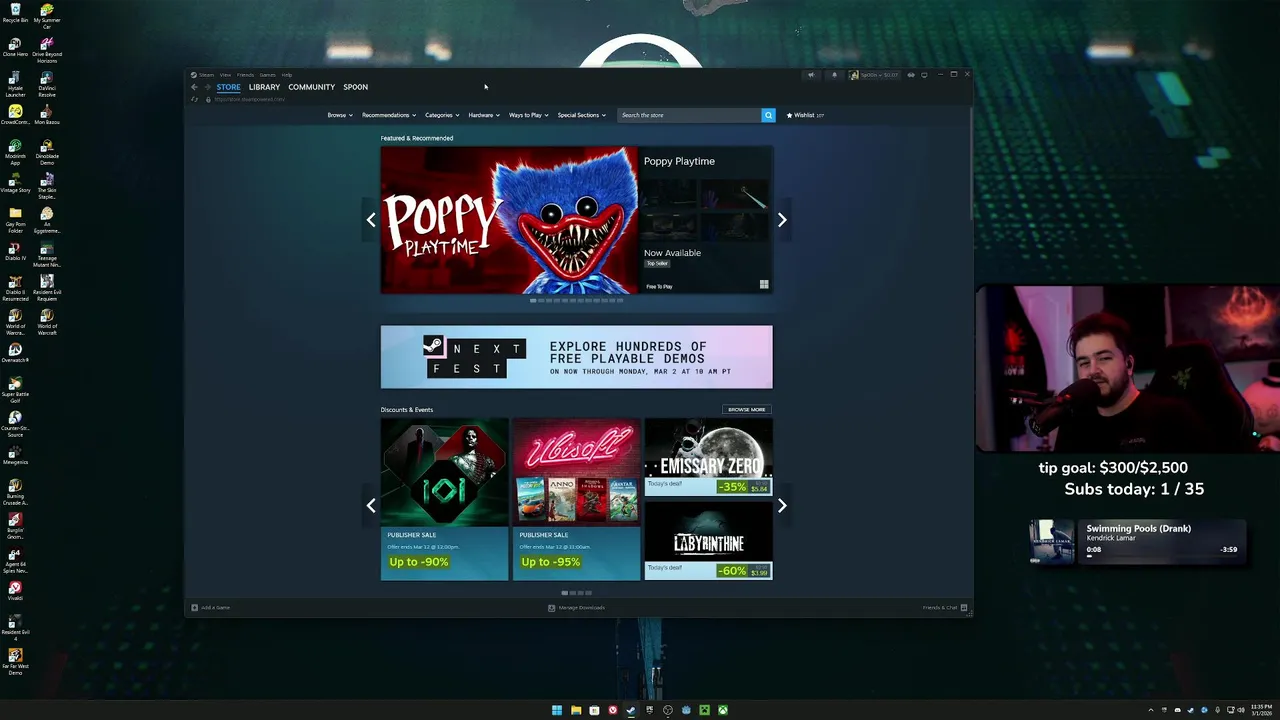
Task: Open the Help menu
Action: pos(286,75)
